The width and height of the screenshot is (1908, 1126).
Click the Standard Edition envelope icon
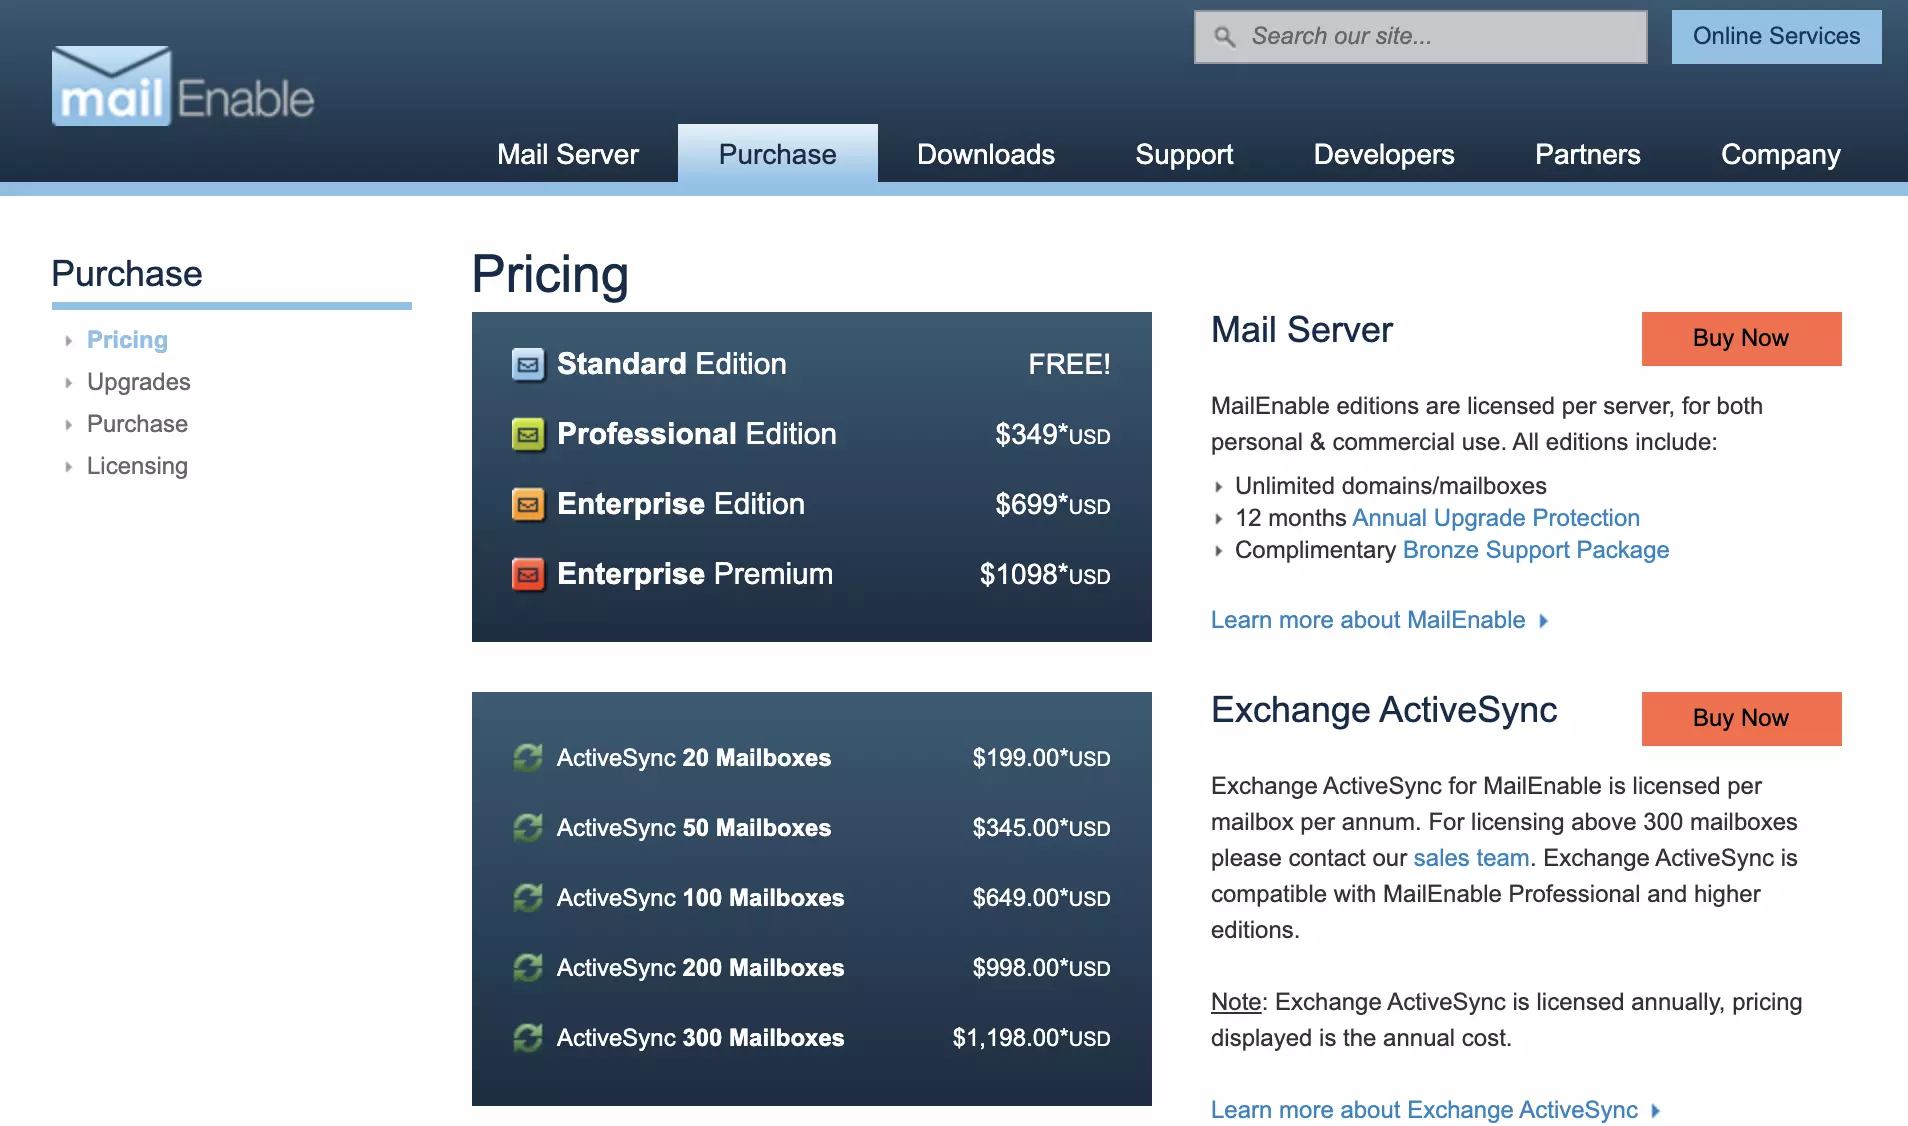coord(530,364)
